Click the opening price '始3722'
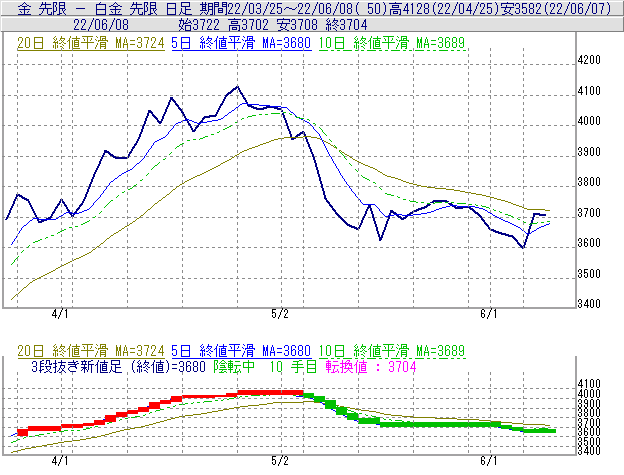Screen dimensions: 624x475 [x=199, y=25]
